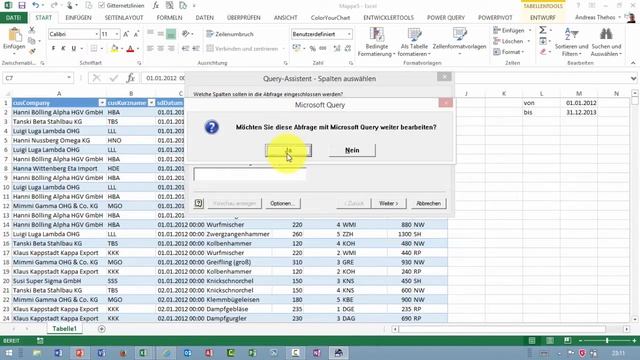Image resolution: width=640 pixels, height=360 pixels.
Task: Click the Undo arrow icon
Action: pyautogui.click(x=36, y=6)
